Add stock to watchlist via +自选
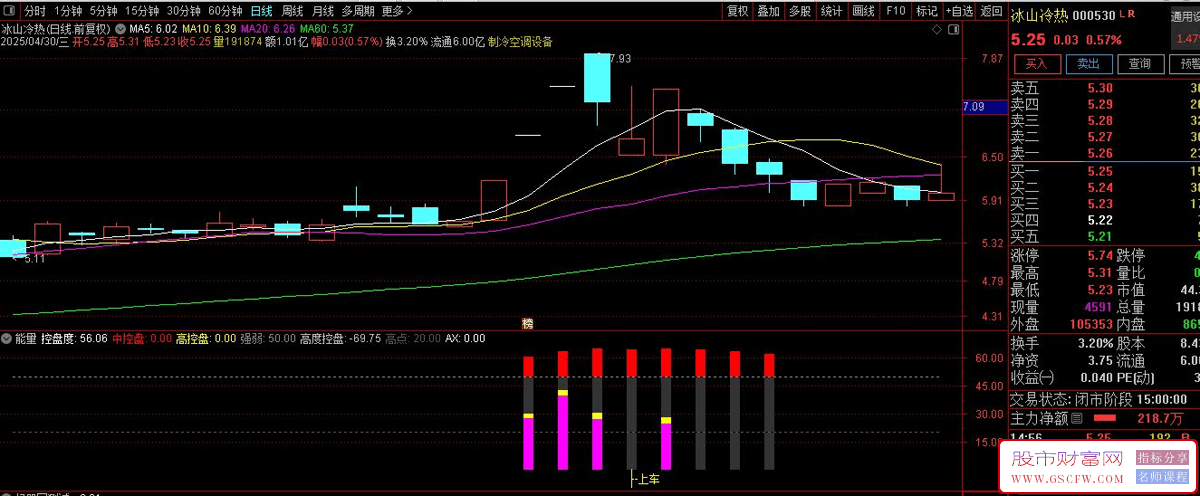The width and height of the screenshot is (1200, 496). [x=958, y=11]
